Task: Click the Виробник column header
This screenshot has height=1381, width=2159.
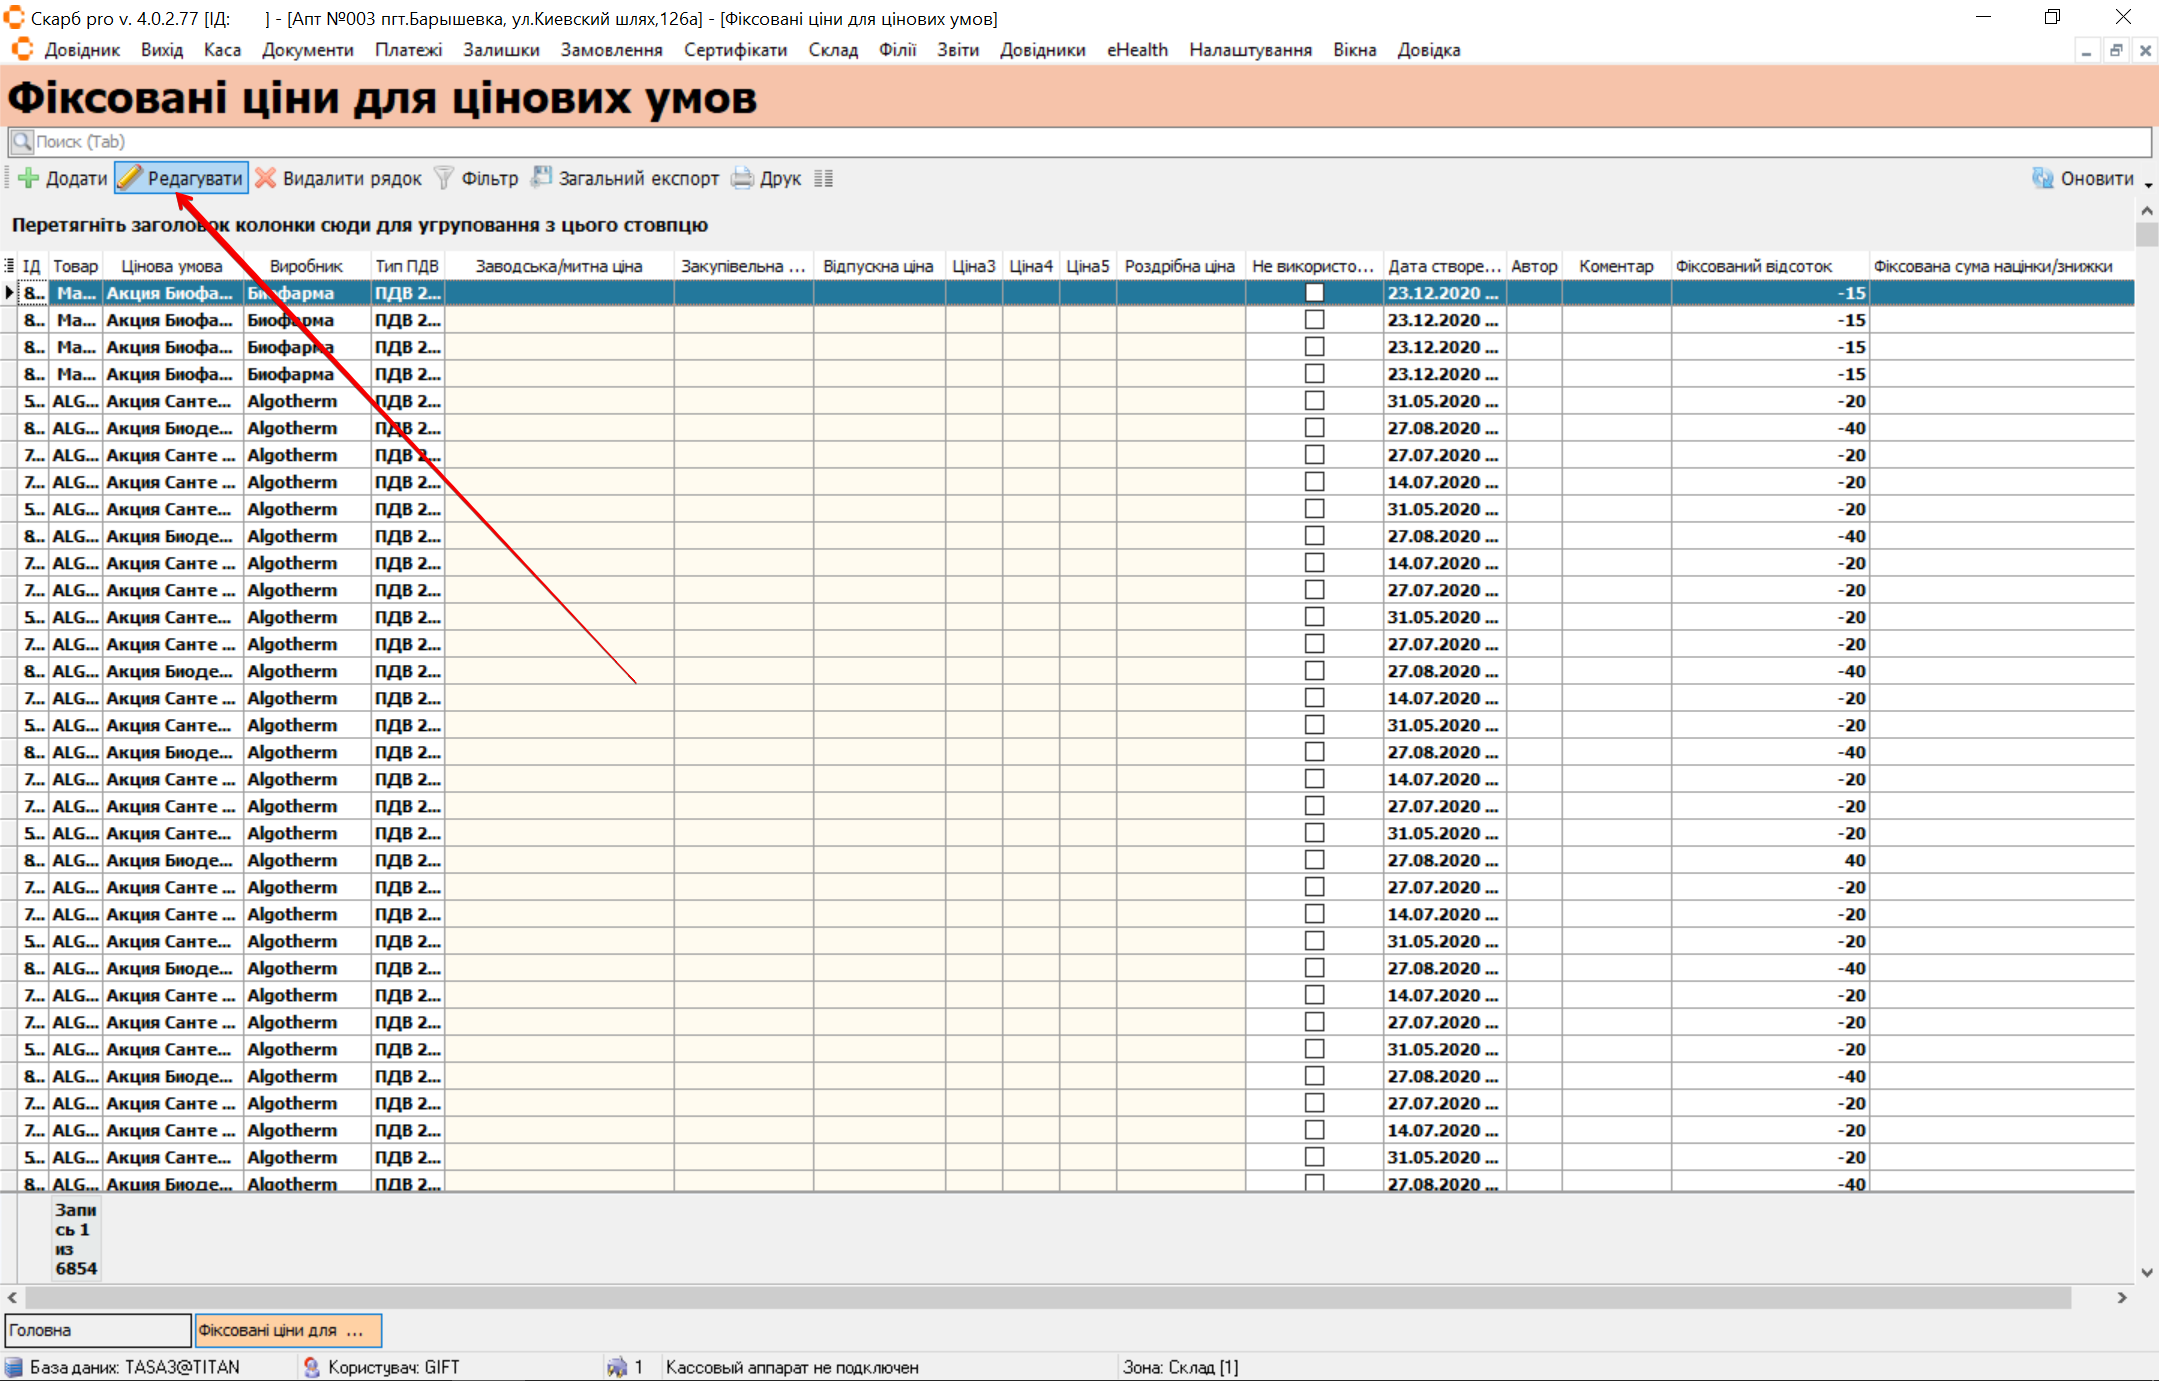Action: click(x=306, y=266)
